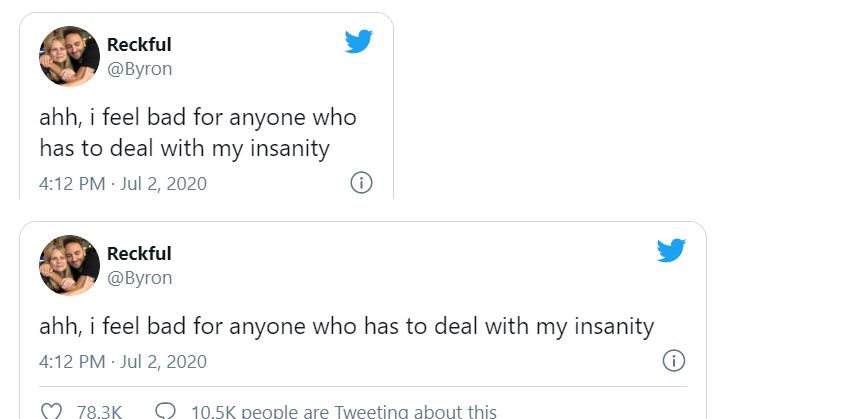The height and width of the screenshot is (419, 844).
Task: Open the info icon on lower tweet
Action: [x=674, y=361]
